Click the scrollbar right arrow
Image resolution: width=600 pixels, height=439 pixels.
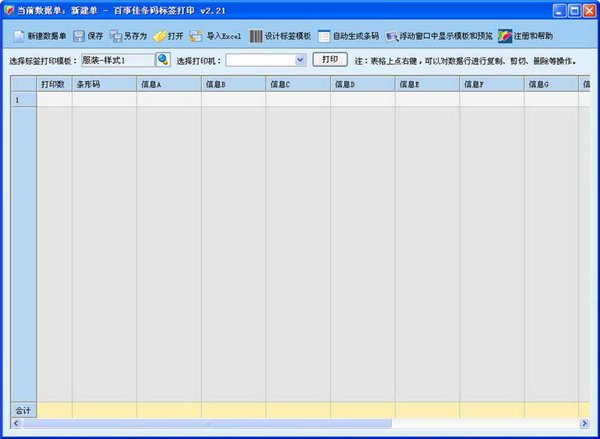click(x=584, y=423)
